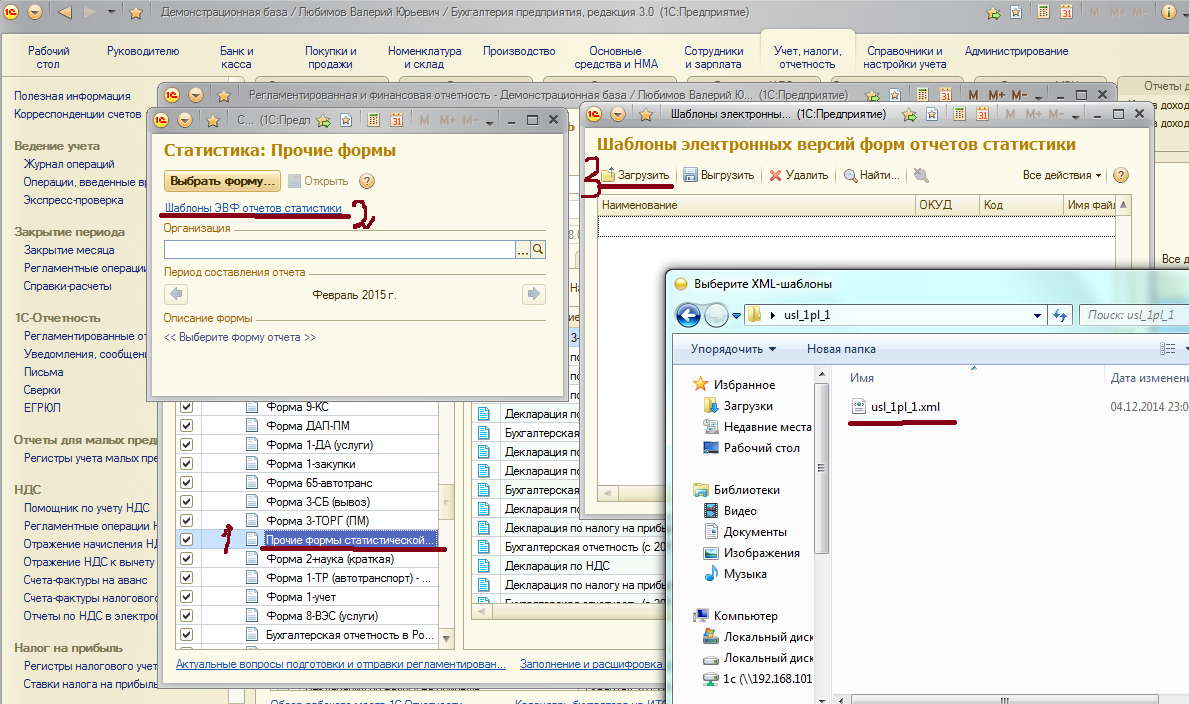The height and width of the screenshot is (704, 1189).
Task: Open history dropdown arrow in main title bar
Action: (x=111, y=12)
